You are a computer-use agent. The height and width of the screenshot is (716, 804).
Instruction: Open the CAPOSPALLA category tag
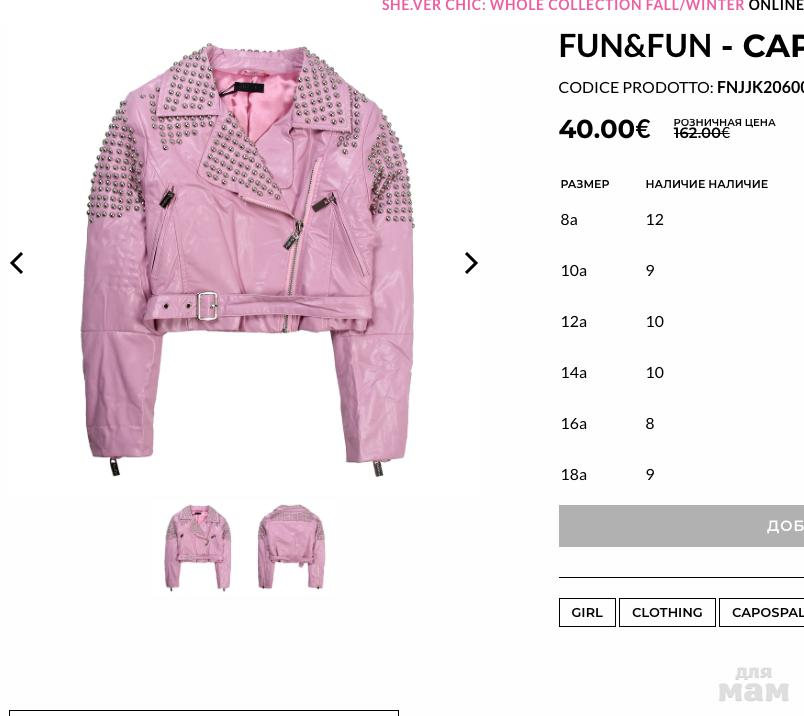(x=761, y=612)
